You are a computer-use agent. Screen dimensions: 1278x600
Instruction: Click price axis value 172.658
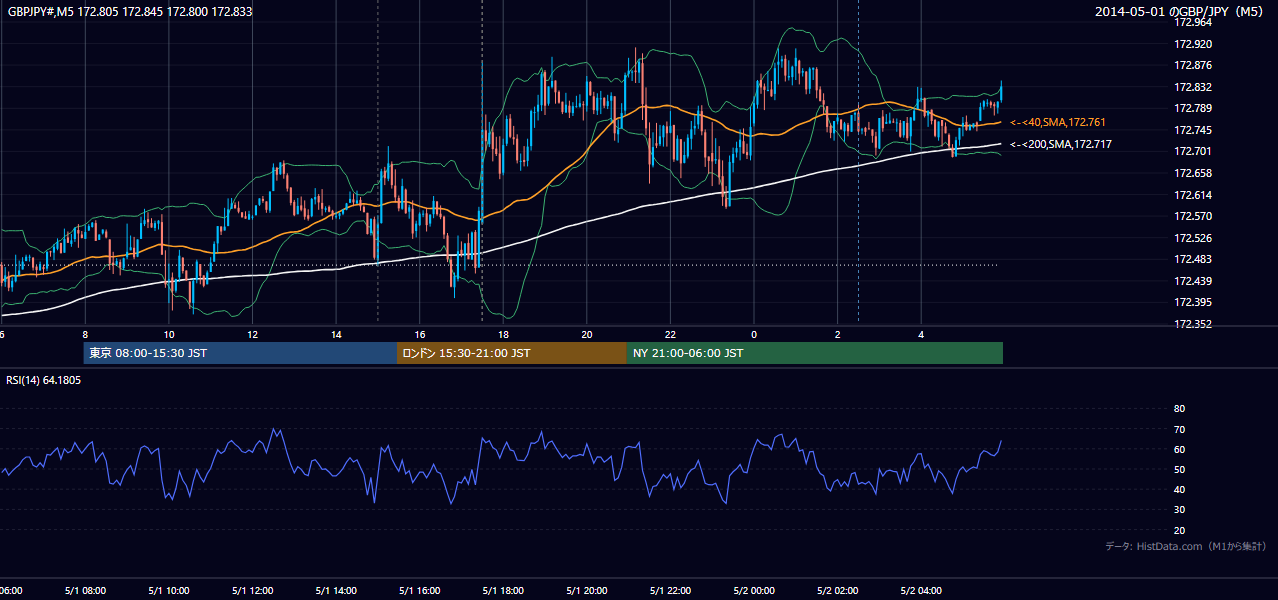click(x=1192, y=173)
